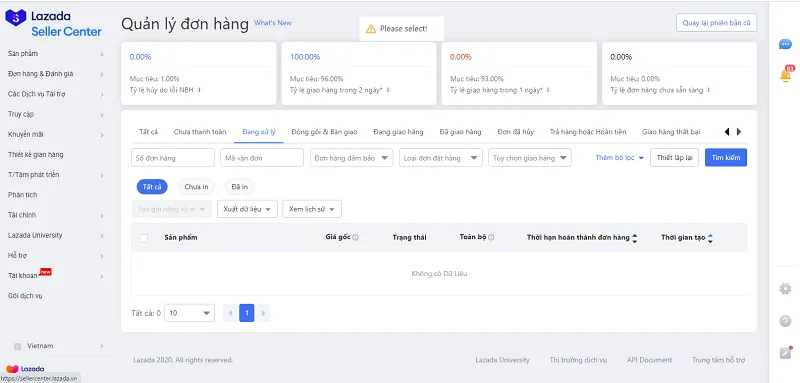
Task: Select the Đã in filter
Action: click(x=239, y=187)
